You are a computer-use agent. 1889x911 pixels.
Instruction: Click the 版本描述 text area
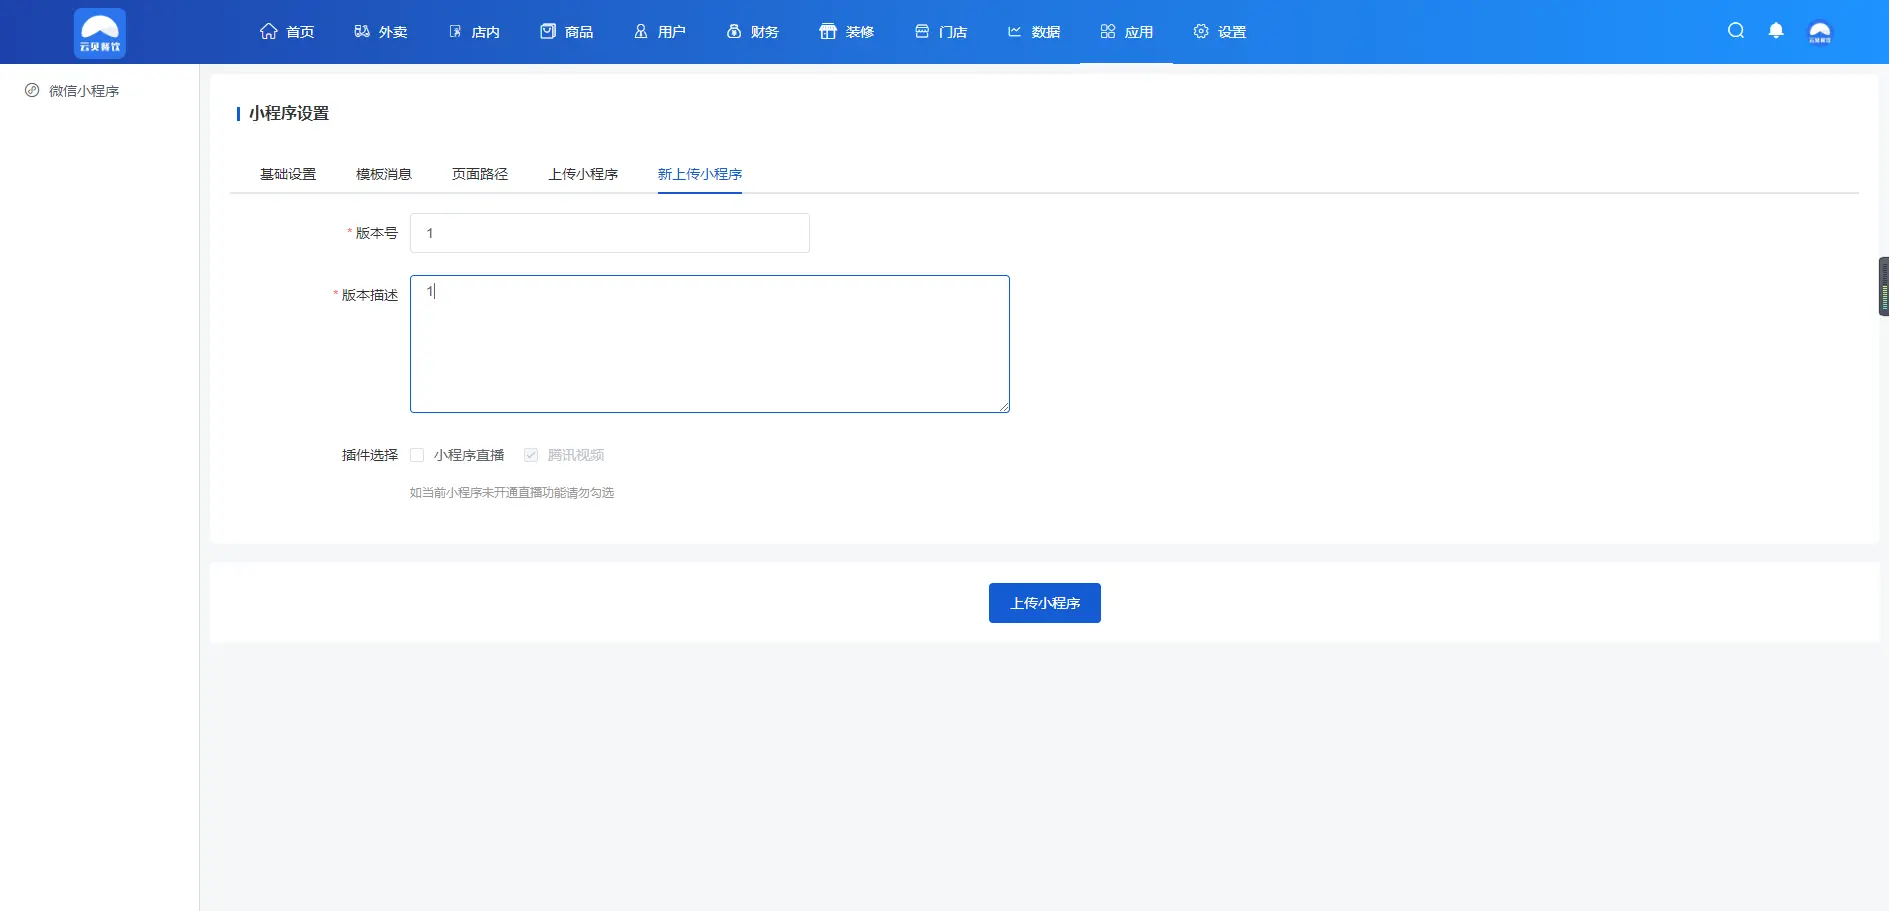tap(710, 344)
